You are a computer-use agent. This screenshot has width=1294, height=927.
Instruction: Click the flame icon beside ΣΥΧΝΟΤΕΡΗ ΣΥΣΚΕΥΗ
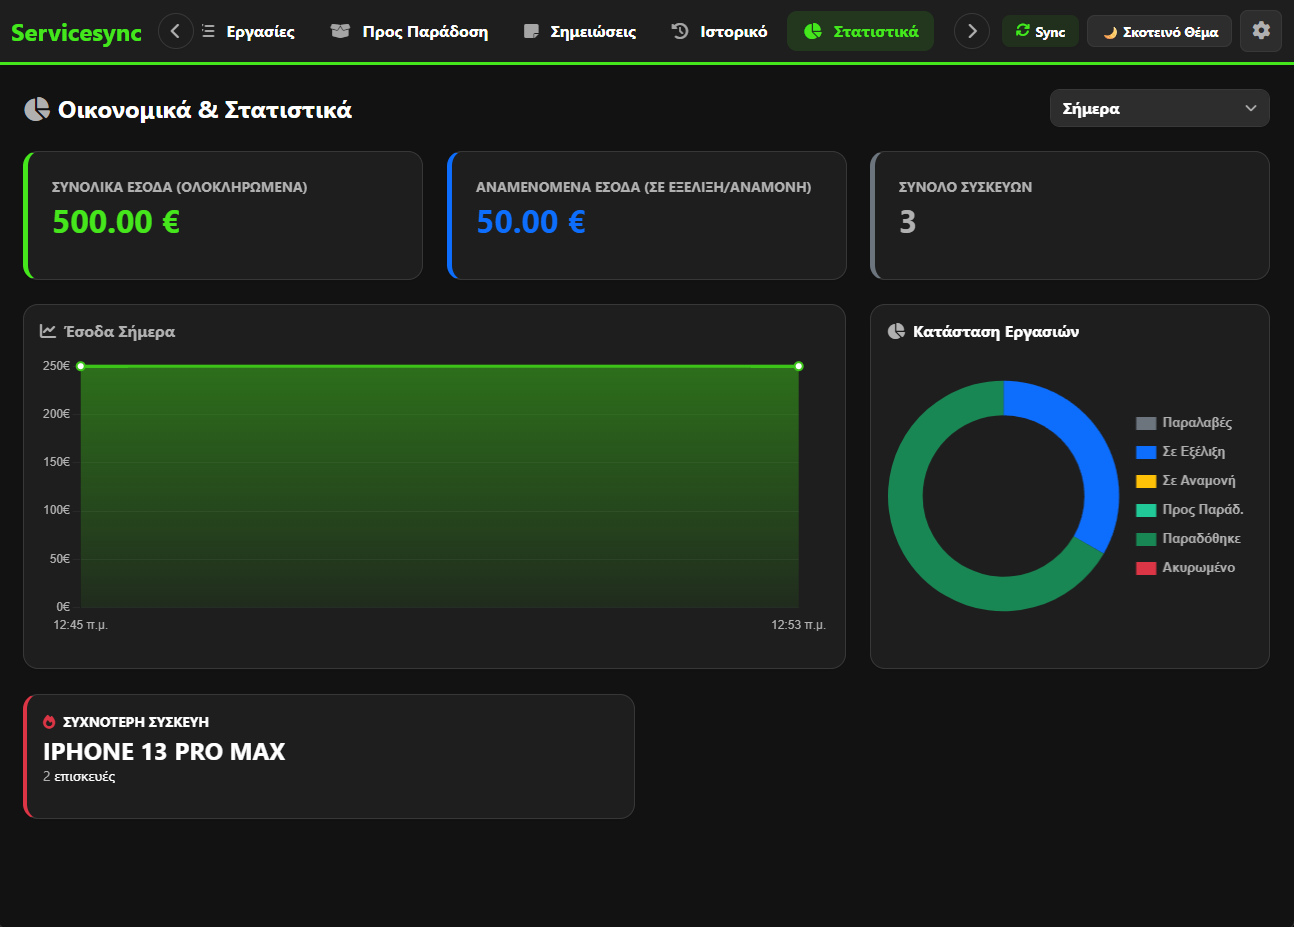(x=49, y=721)
